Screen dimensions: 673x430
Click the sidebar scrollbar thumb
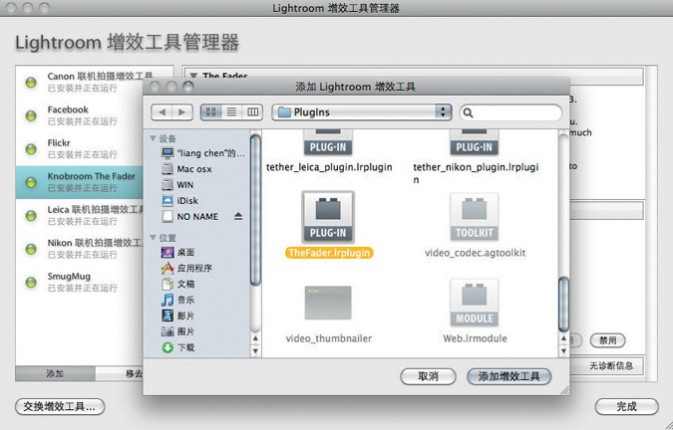click(255, 210)
